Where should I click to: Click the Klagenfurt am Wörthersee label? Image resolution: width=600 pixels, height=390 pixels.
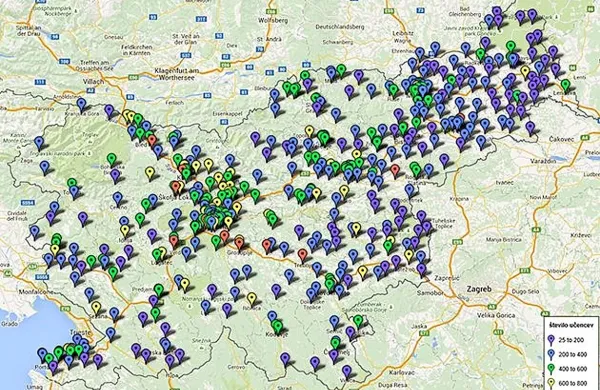coord(176,74)
